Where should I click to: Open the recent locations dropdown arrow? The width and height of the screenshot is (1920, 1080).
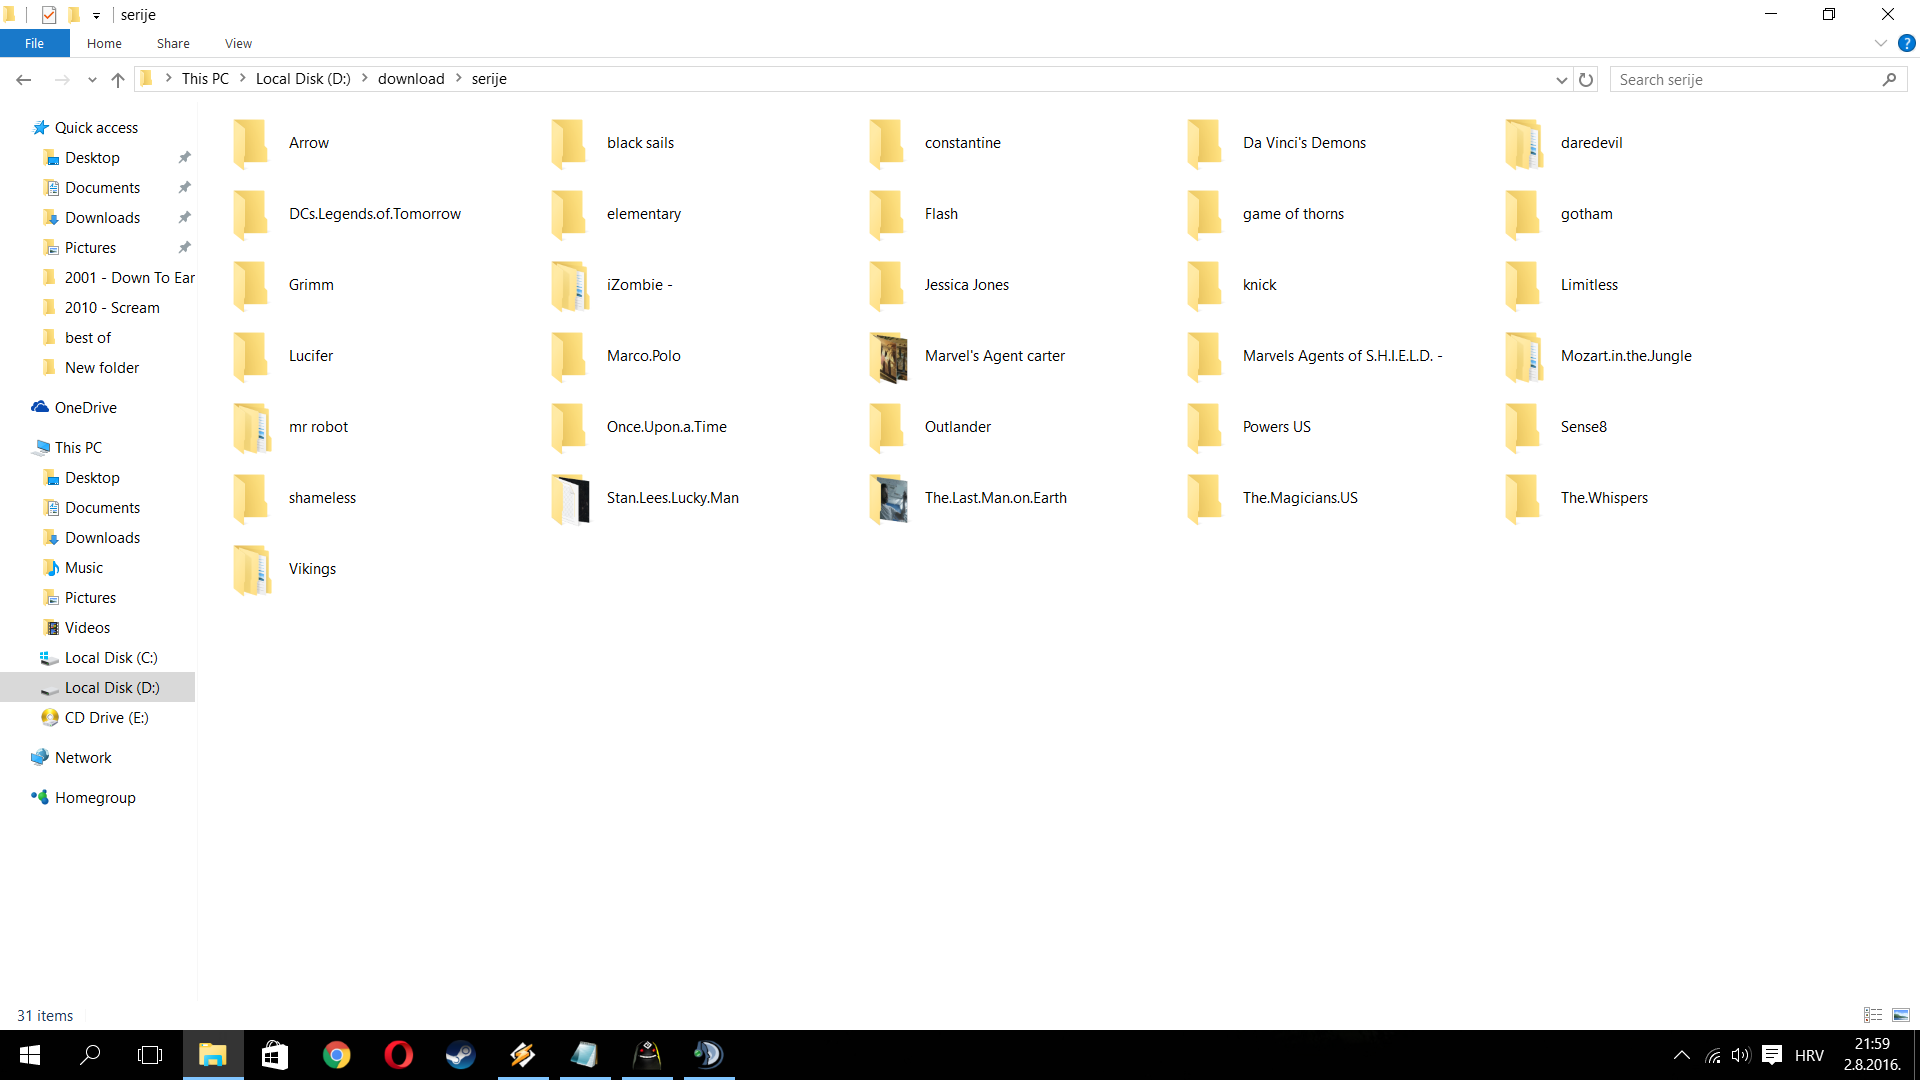(x=92, y=79)
